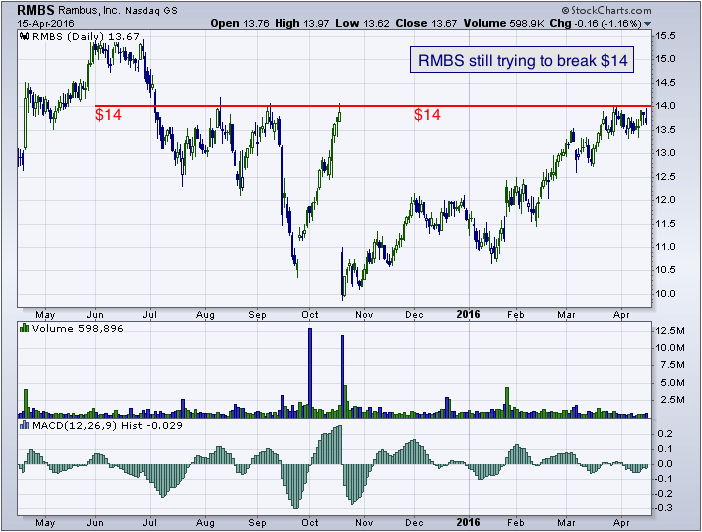
Task: Click the MACD histogram legend icon
Action: click(25, 425)
